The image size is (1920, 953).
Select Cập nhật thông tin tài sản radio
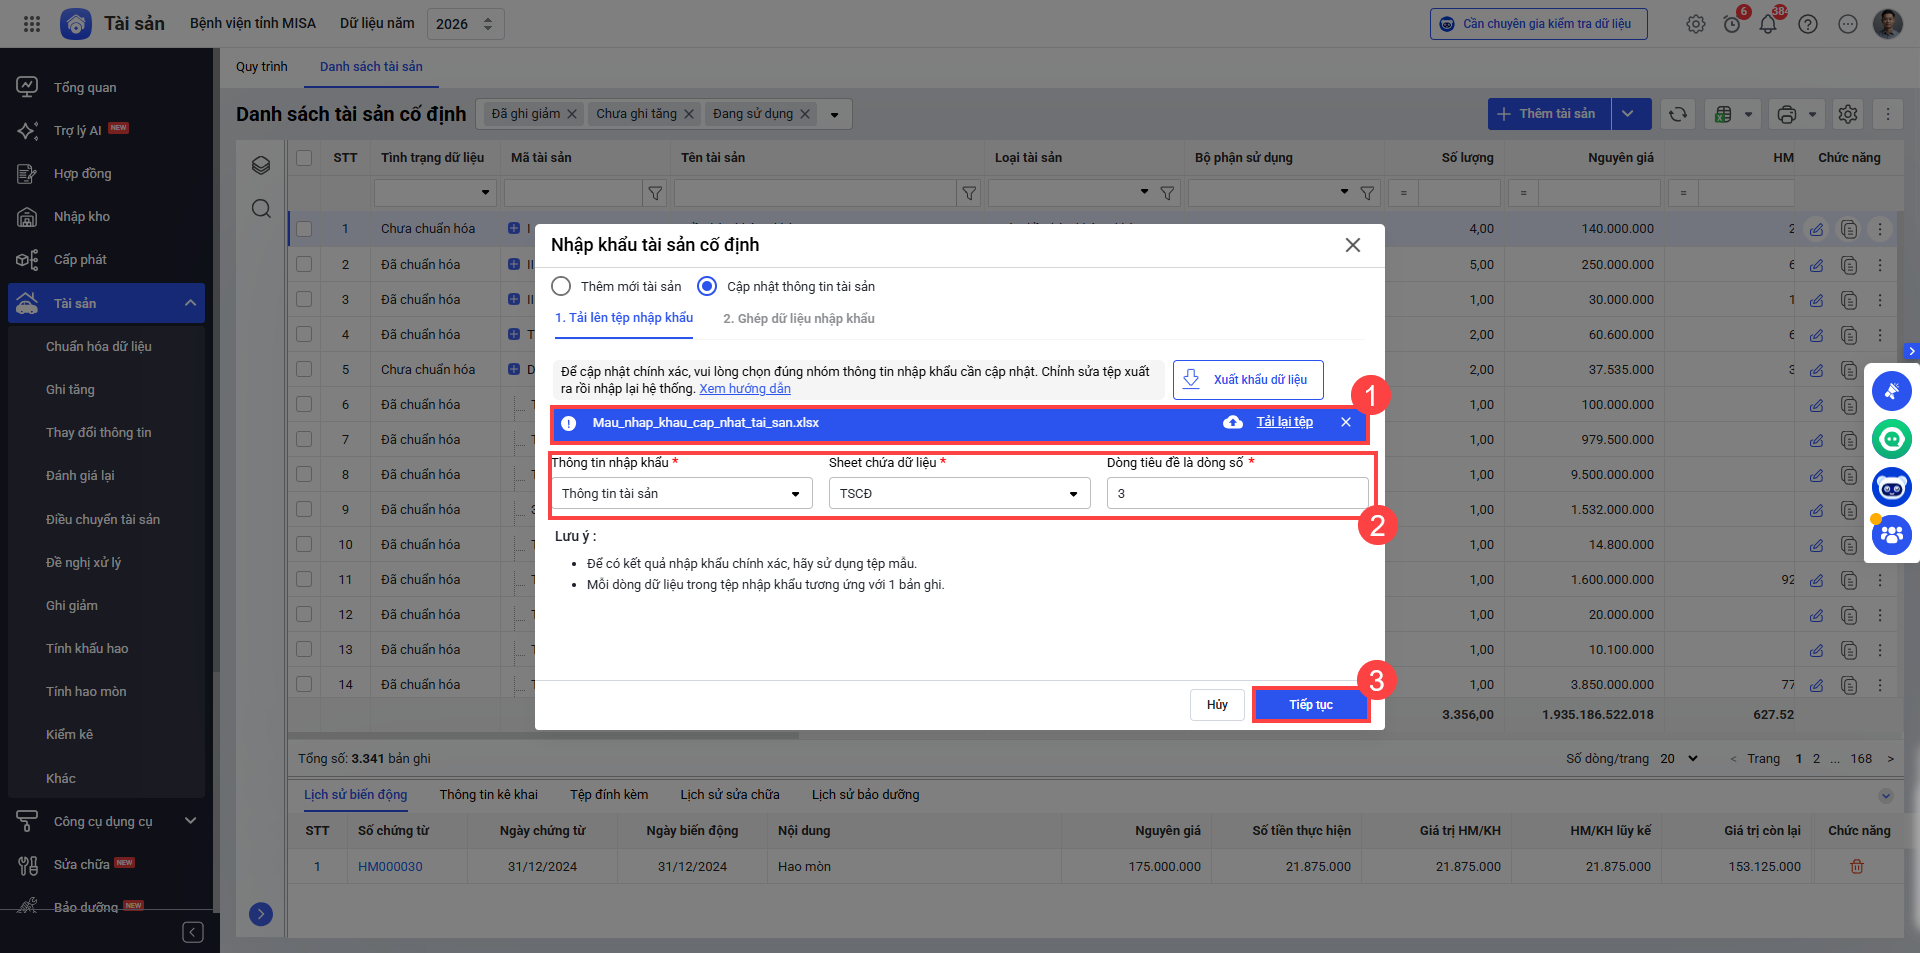coord(707,287)
